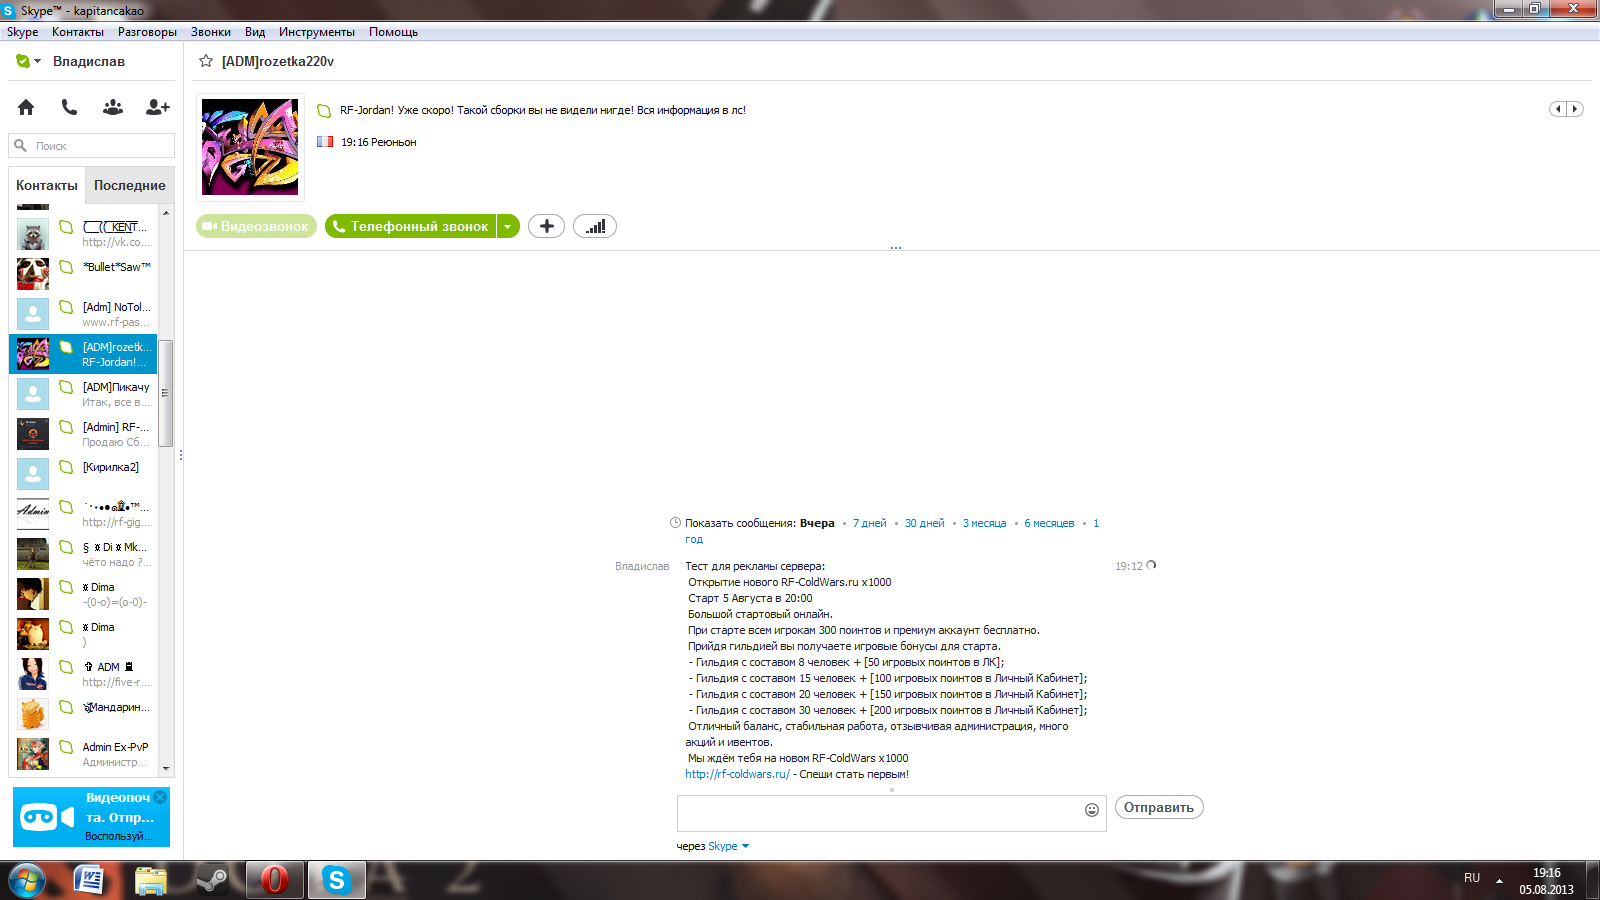Open the call phones icon
The width and height of the screenshot is (1600, 900).
(x=69, y=107)
